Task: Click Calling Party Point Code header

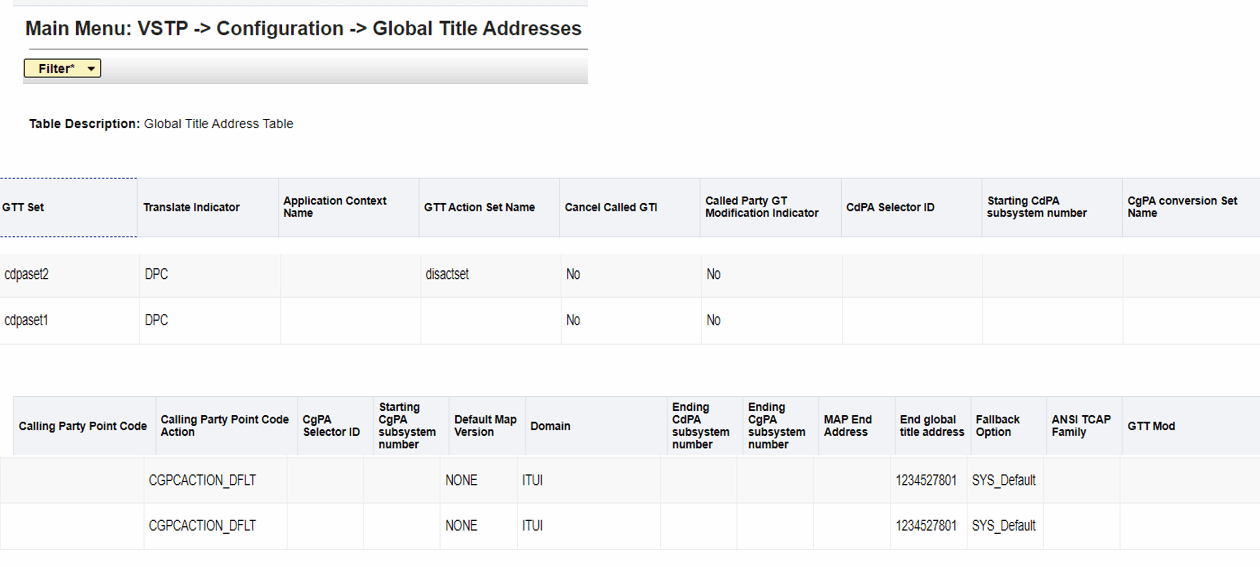Action: click(83, 426)
